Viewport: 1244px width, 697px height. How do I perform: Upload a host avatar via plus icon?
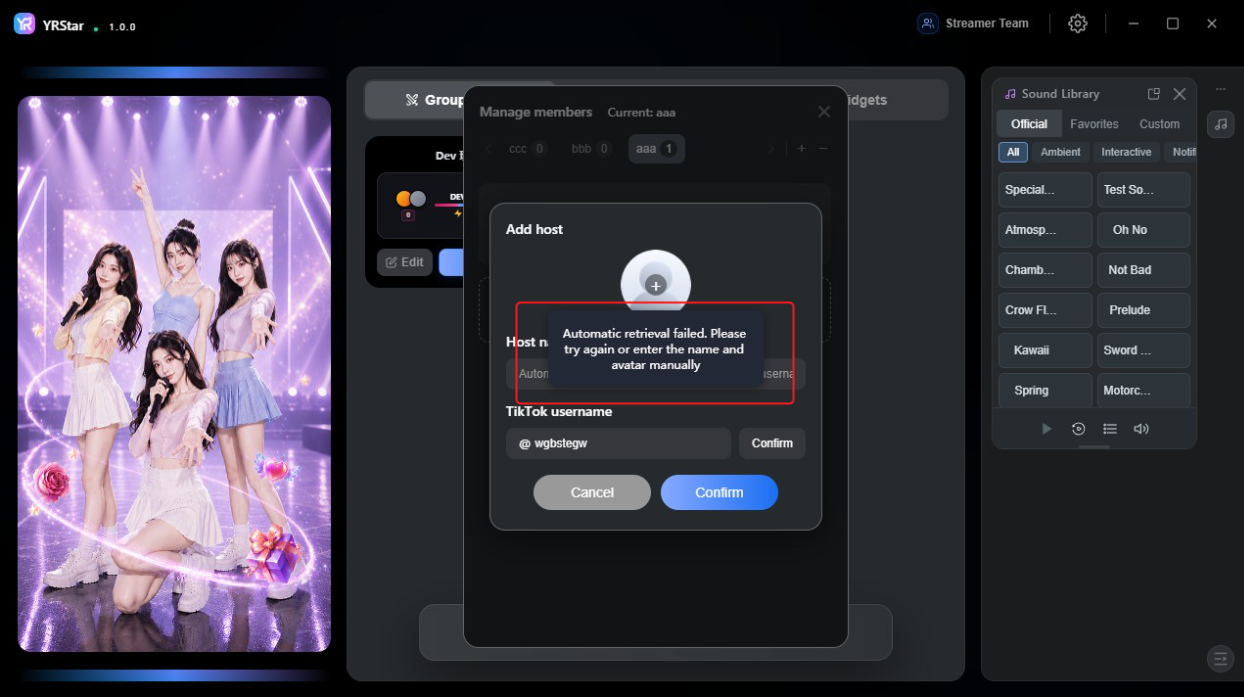tap(656, 286)
